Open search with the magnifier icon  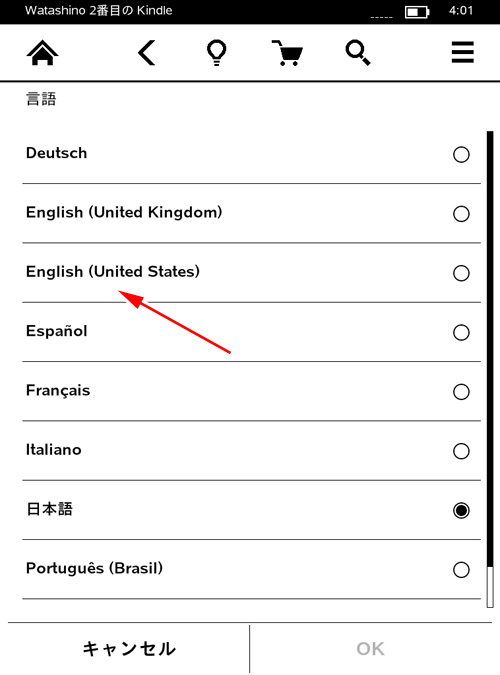pos(358,53)
